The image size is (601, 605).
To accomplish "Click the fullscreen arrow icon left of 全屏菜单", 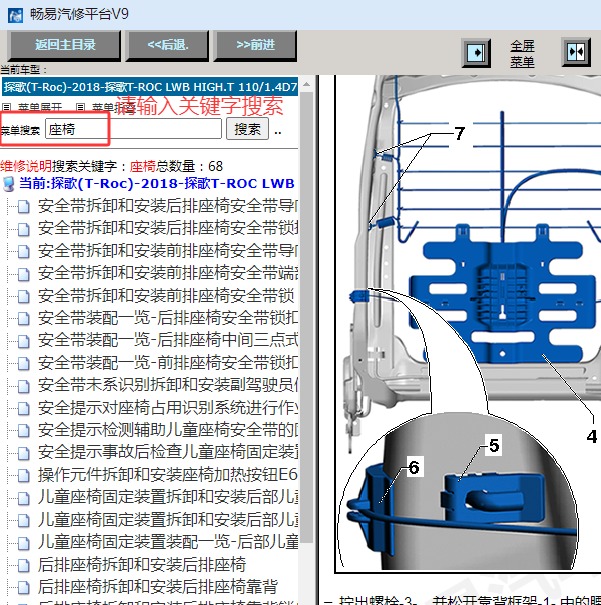I will (477, 52).
